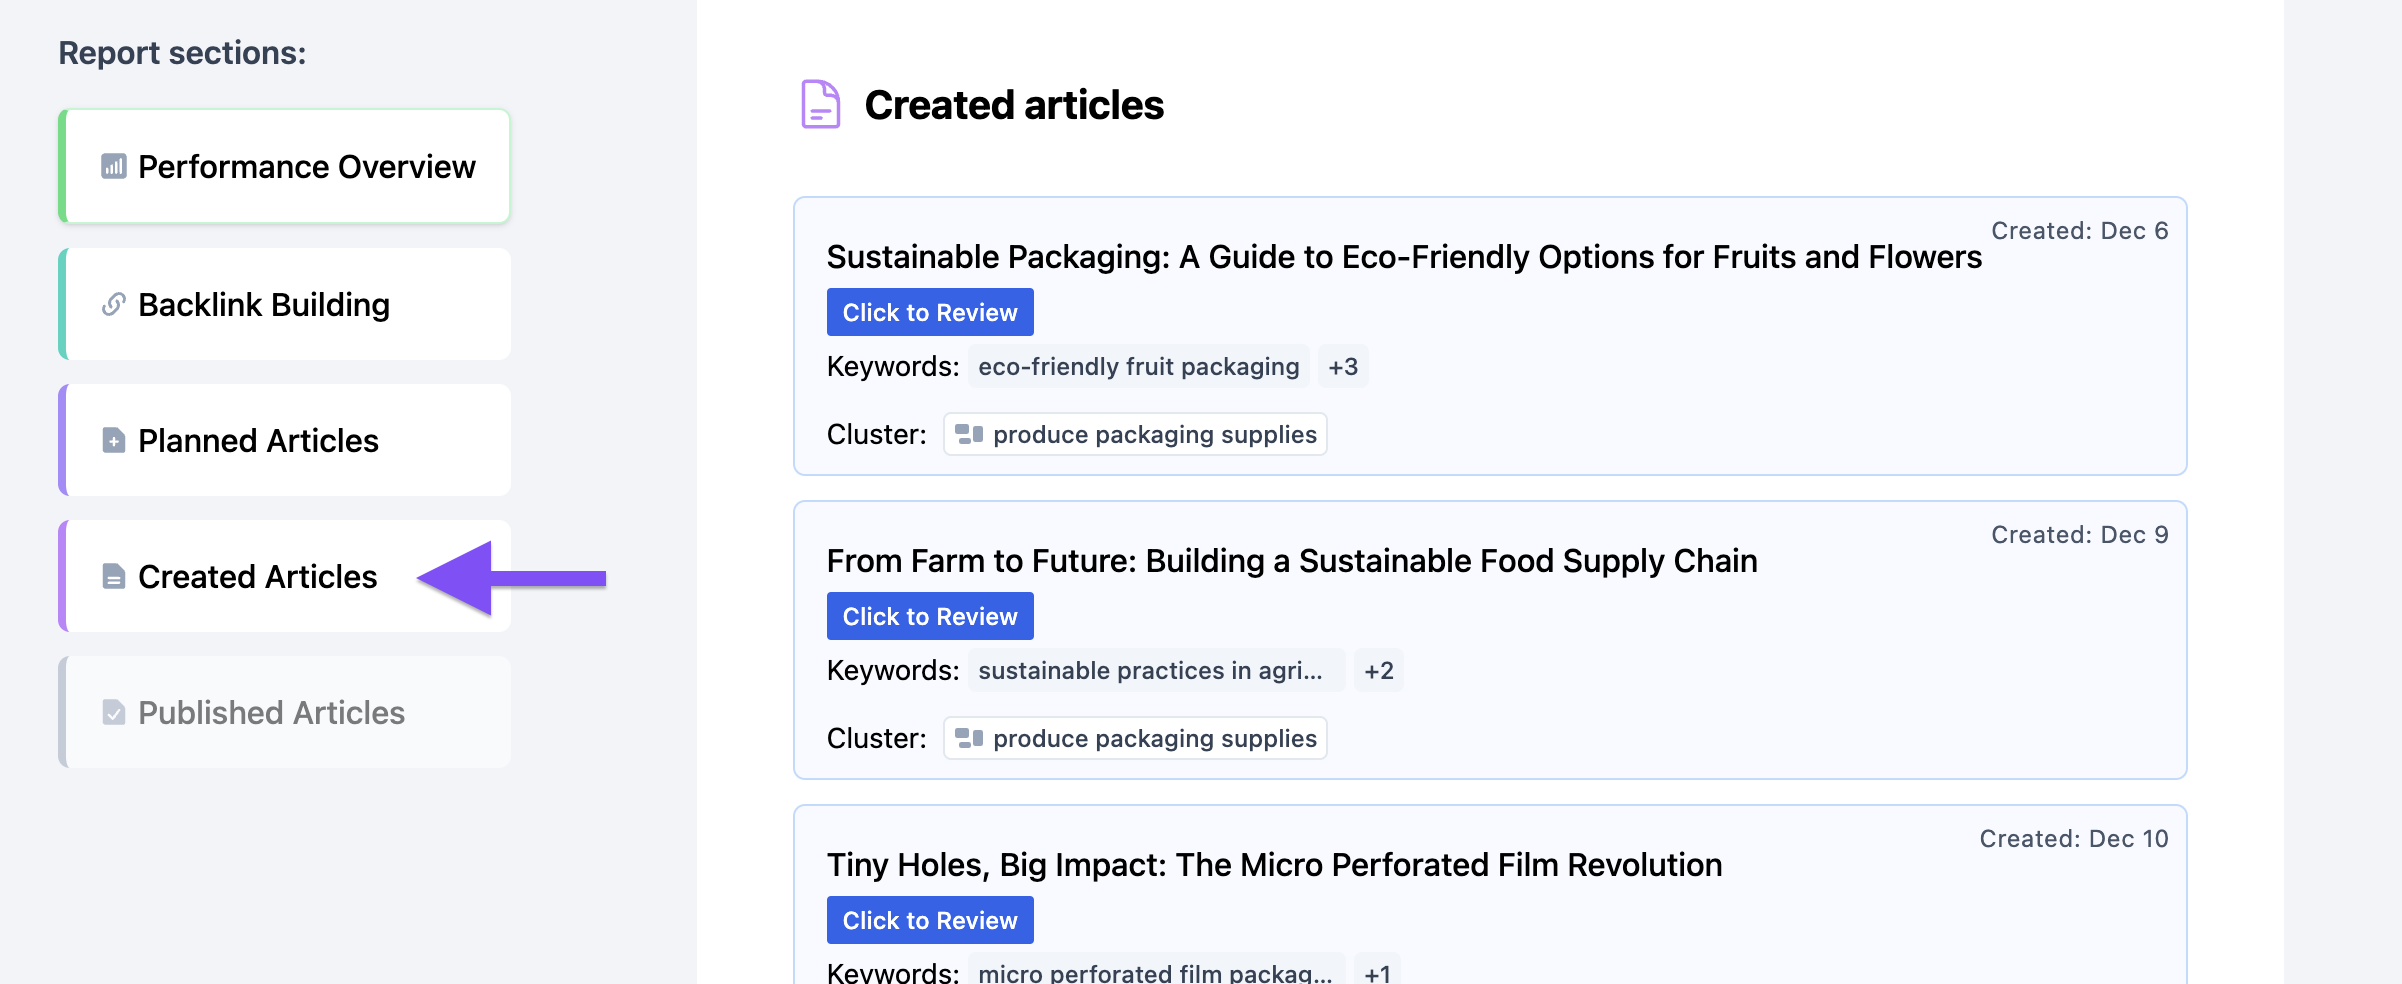Click the Published Articles checkmark icon
2402x984 pixels.
point(113,712)
